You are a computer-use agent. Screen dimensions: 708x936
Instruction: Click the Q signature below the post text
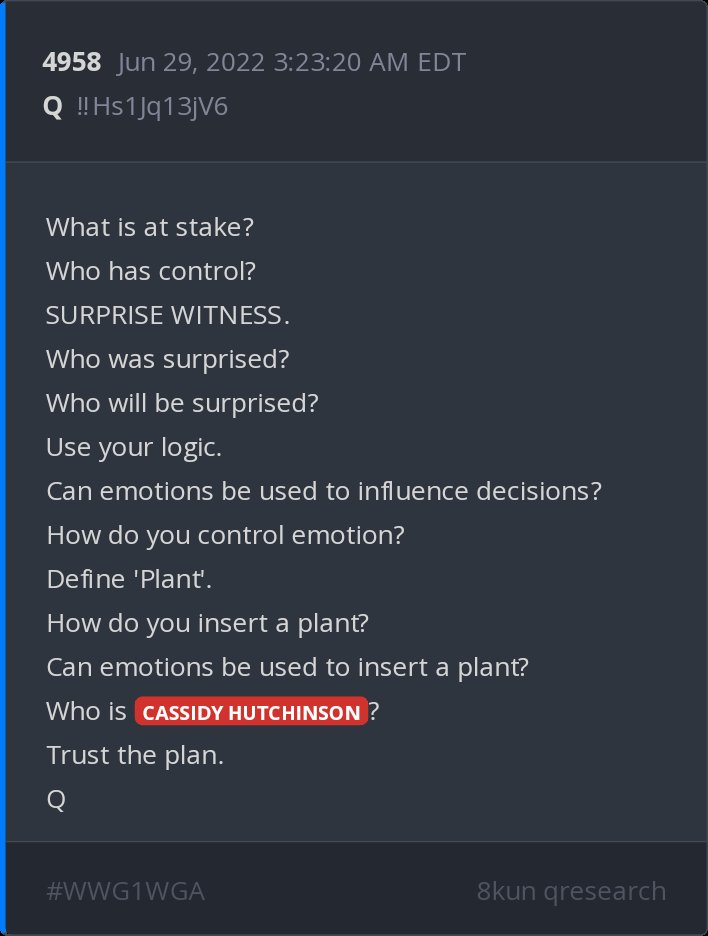pyautogui.click(x=56, y=800)
